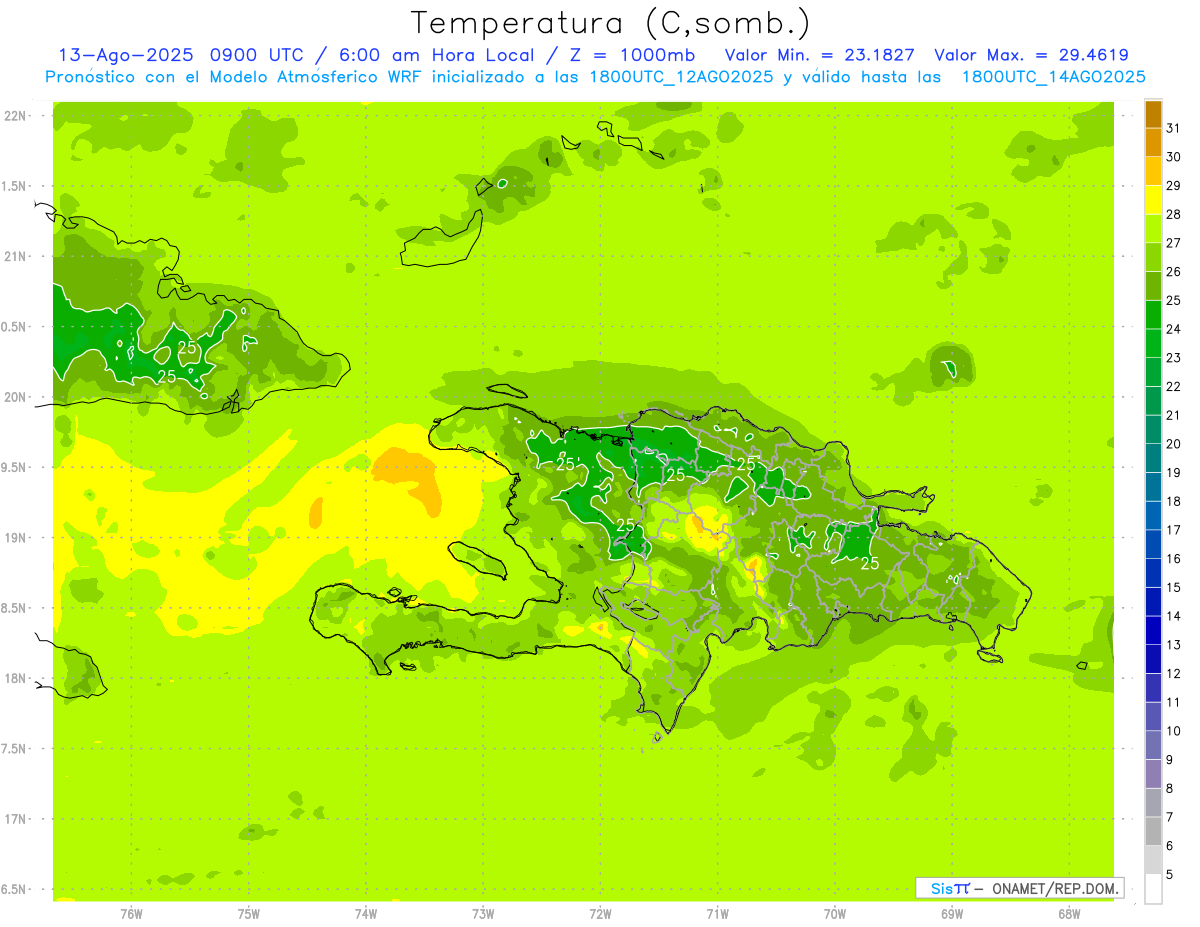Viewport: 1200px width, 927px height.
Task: Click the legend value "8"
Action: pos(1170,789)
